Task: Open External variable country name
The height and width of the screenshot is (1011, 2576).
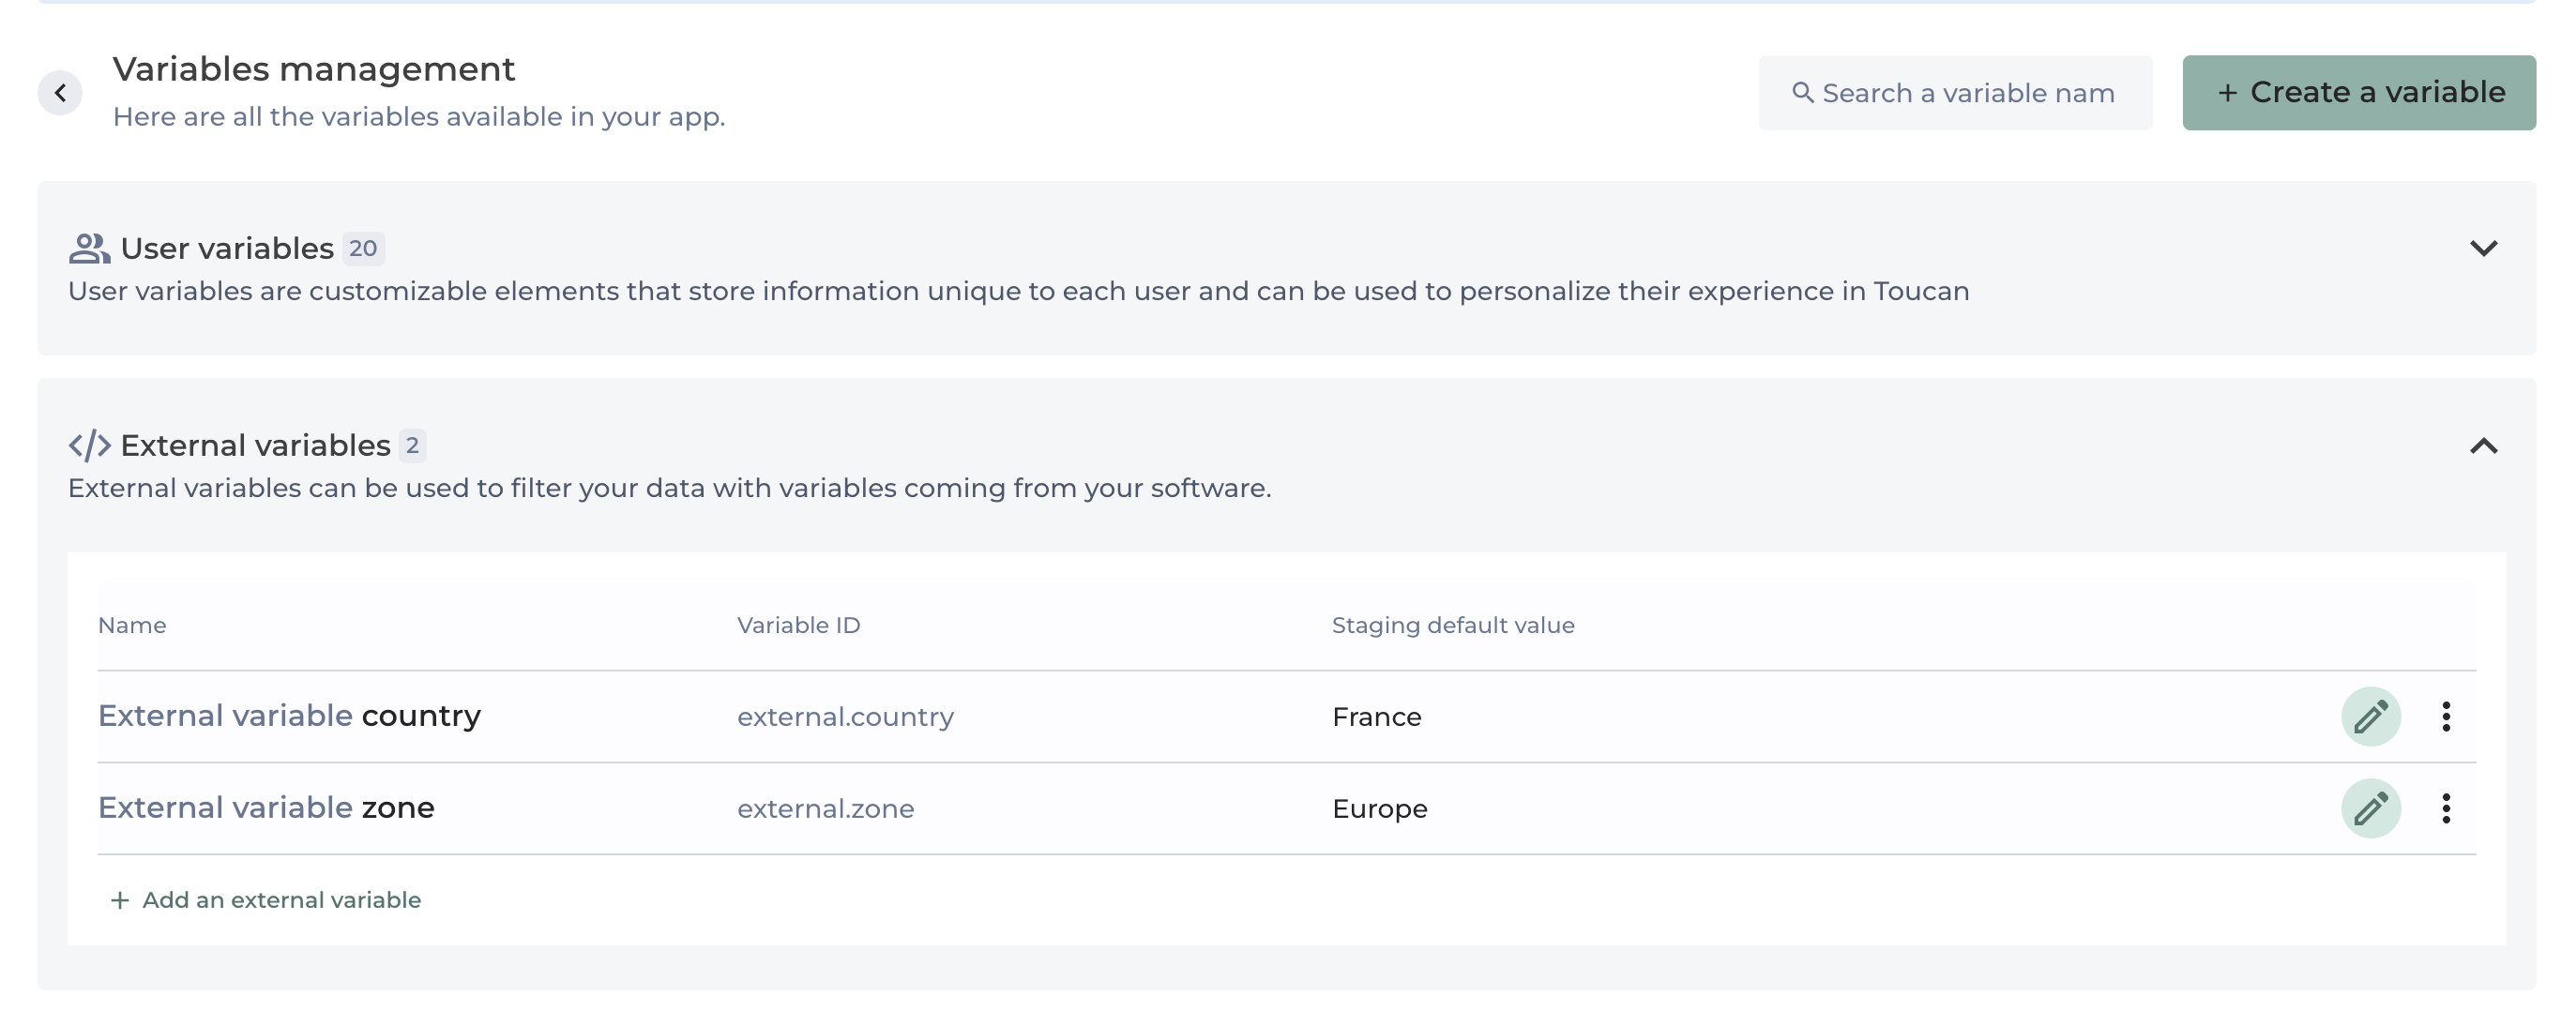Action: pyautogui.click(x=289, y=716)
